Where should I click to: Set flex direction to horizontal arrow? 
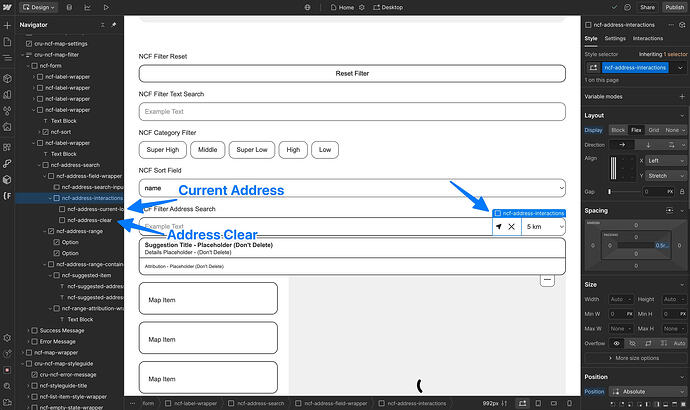[622, 145]
